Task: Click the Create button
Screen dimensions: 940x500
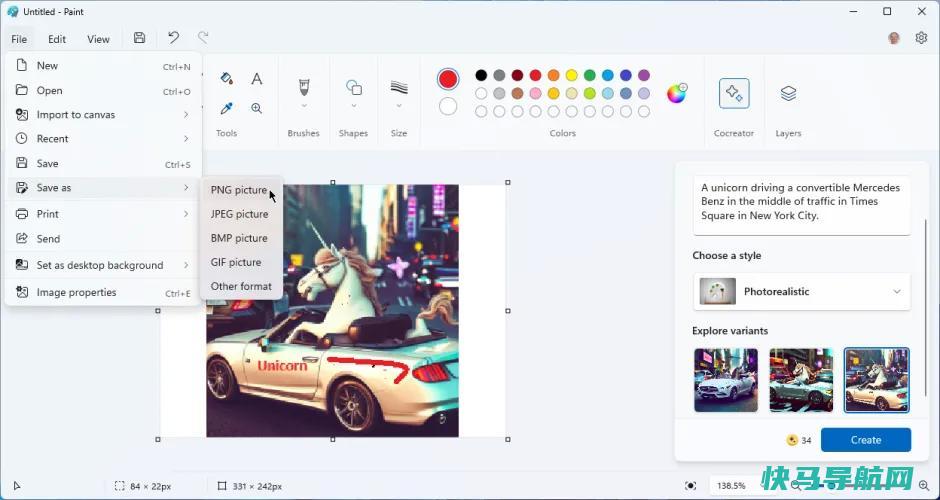Action: (866, 440)
